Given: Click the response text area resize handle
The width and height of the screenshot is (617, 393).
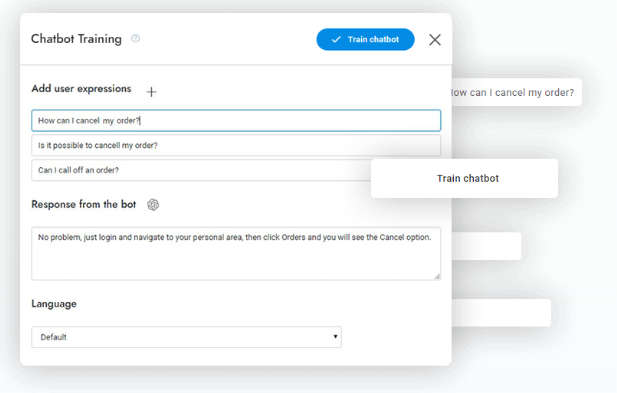Looking at the screenshot, I should pyautogui.click(x=437, y=276).
